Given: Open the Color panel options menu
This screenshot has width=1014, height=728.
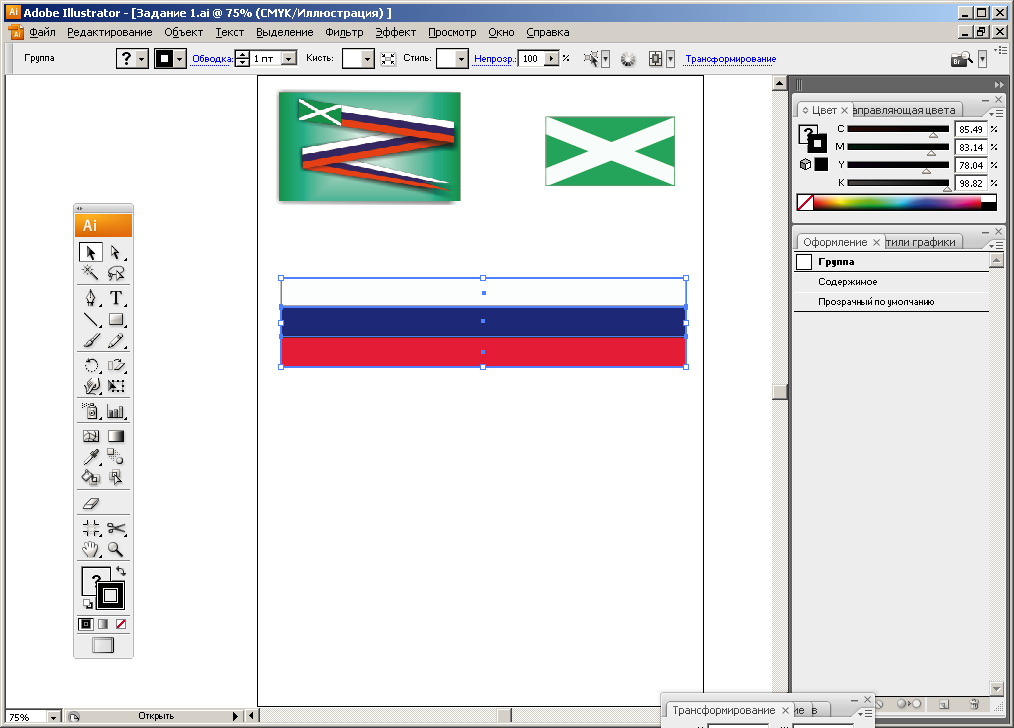Looking at the screenshot, I should [x=997, y=113].
